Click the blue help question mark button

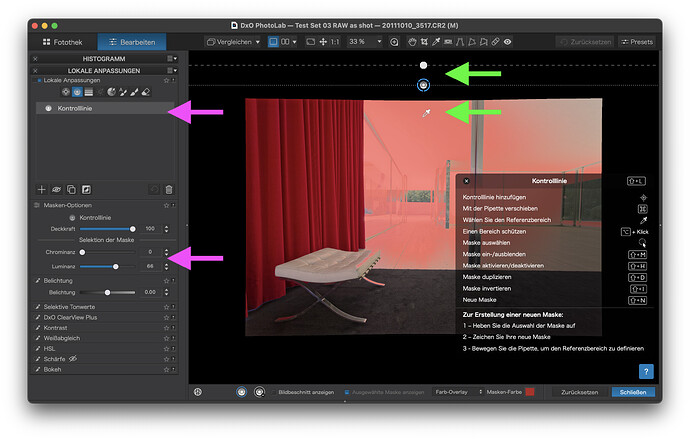pos(646,371)
